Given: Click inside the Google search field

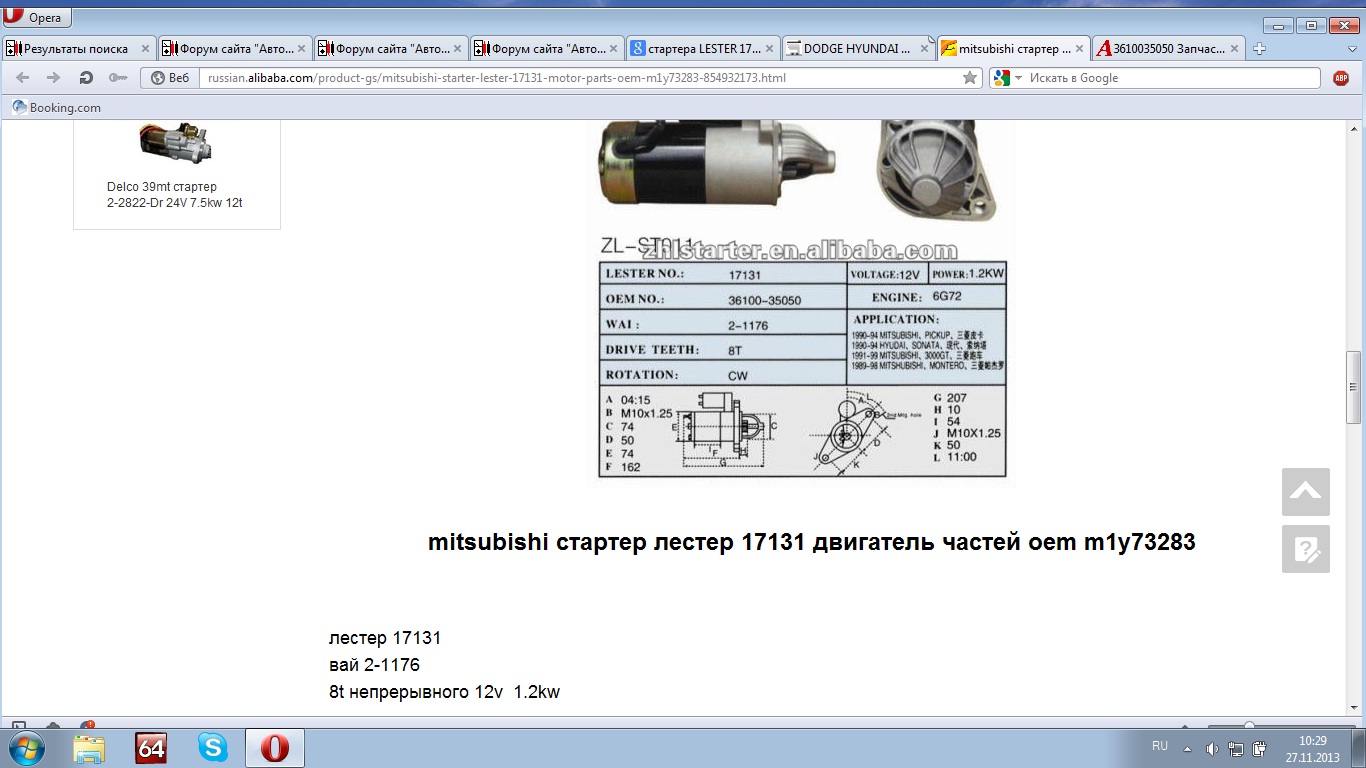Looking at the screenshot, I should [x=1172, y=78].
